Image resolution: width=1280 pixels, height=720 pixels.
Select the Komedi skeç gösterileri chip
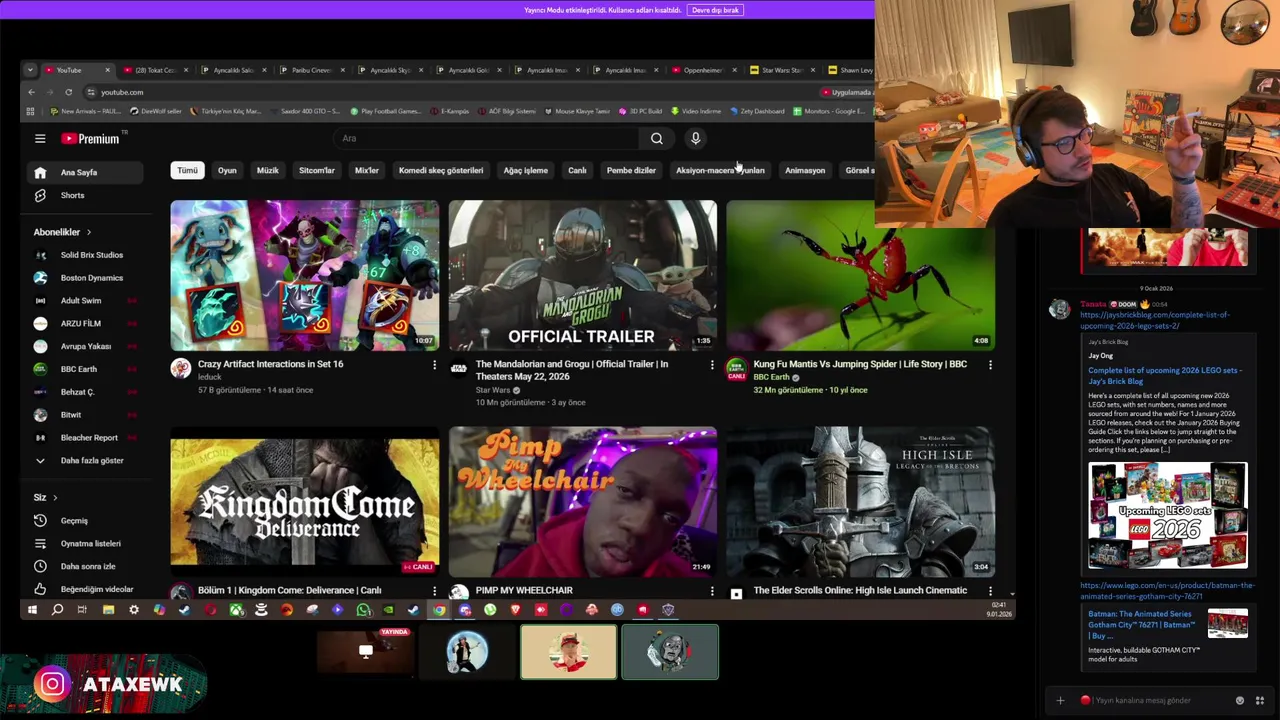pyautogui.click(x=441, y=170)
